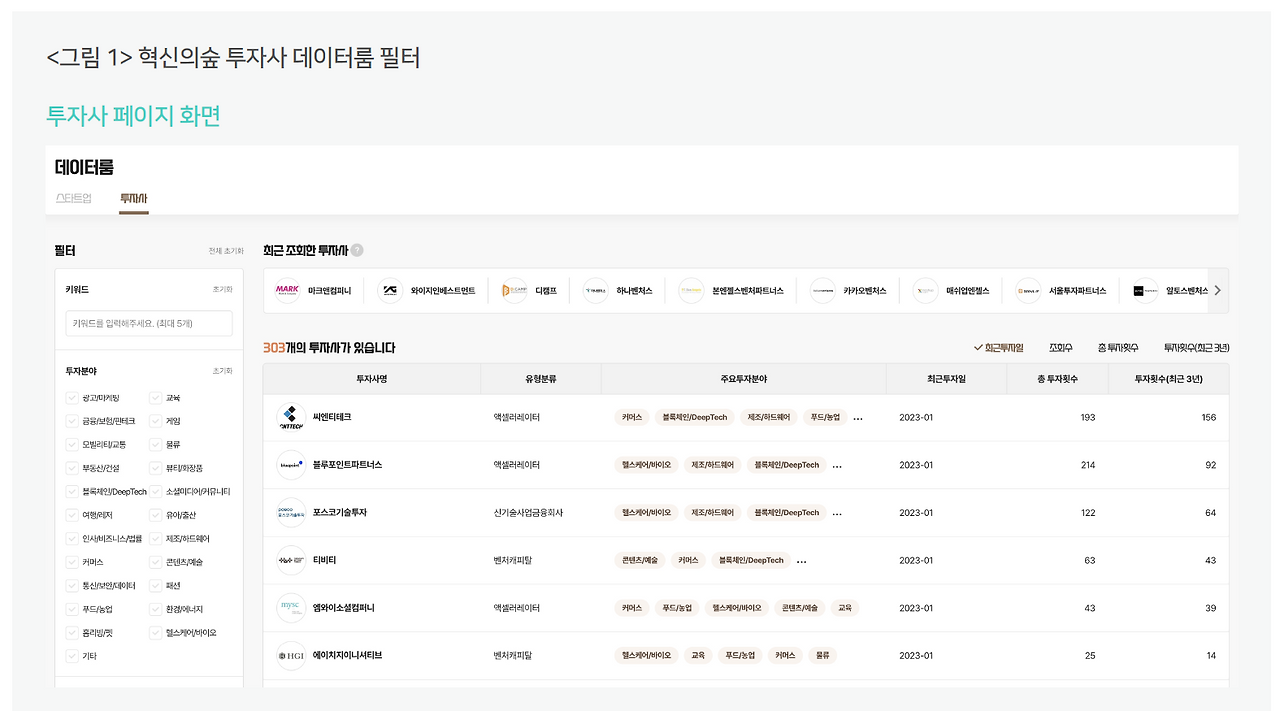Image resolution: width=1280 pixels, height=711 pixels.
Task: Check the 푸드/농업 filter checkbox
Action: (x=72, y=609)
